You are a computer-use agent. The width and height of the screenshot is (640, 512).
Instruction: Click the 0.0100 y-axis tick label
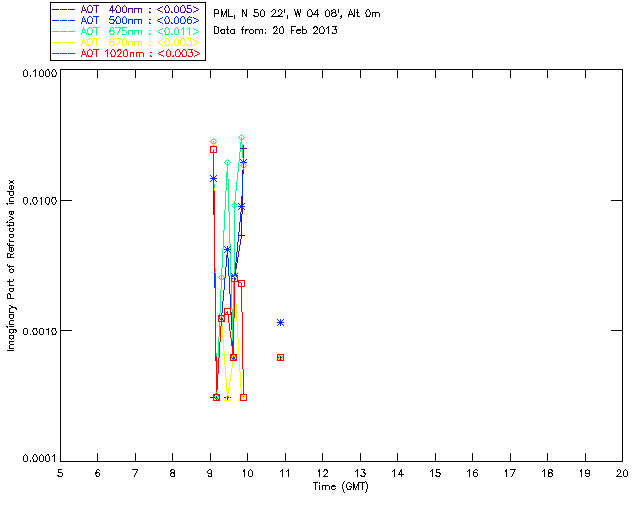pos(38,202)
